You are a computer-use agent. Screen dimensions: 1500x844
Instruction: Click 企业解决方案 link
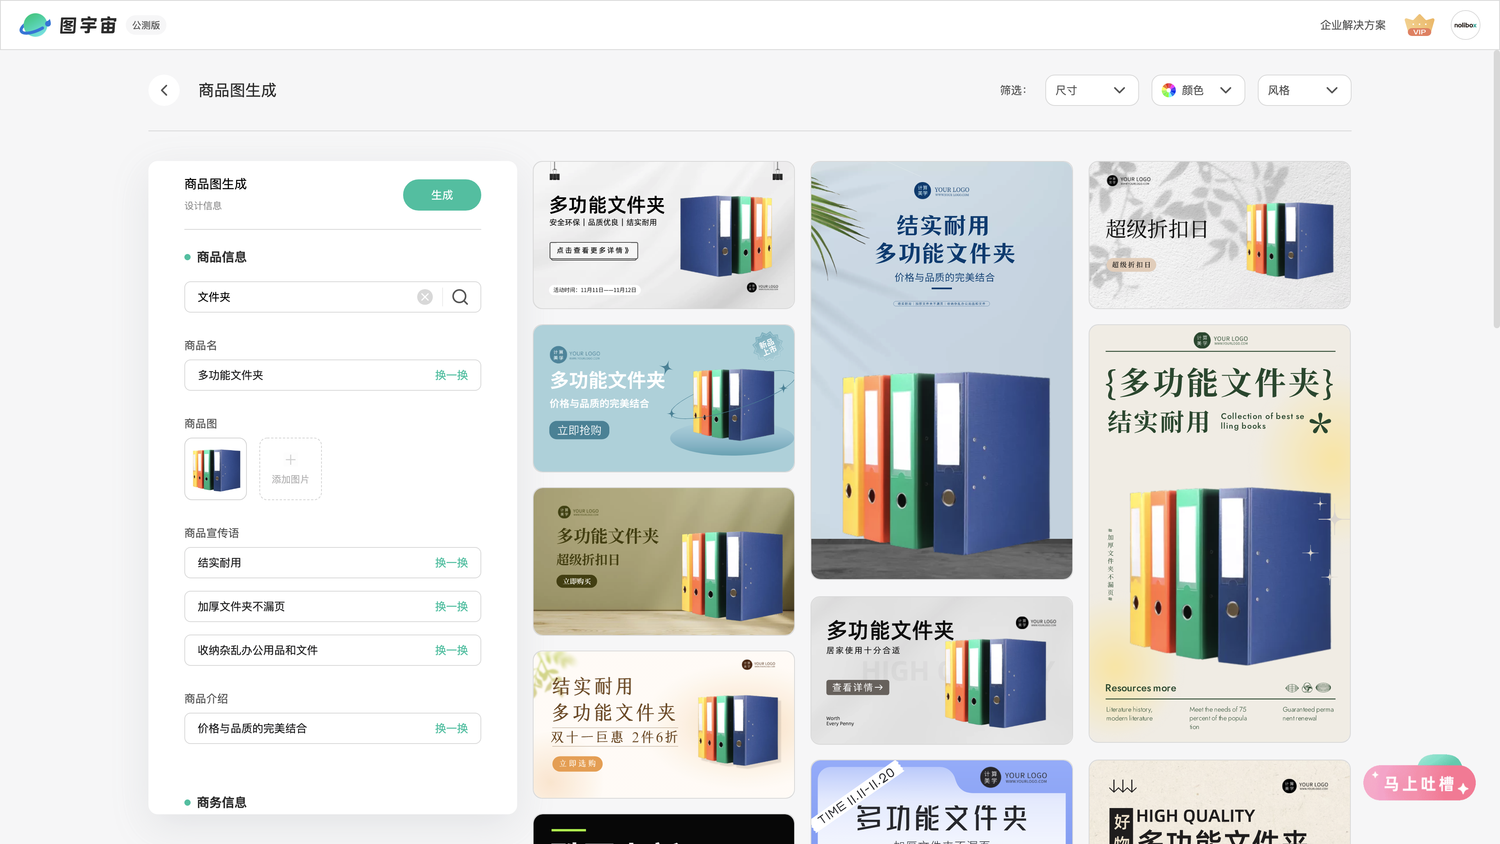tap(1352, 25)
